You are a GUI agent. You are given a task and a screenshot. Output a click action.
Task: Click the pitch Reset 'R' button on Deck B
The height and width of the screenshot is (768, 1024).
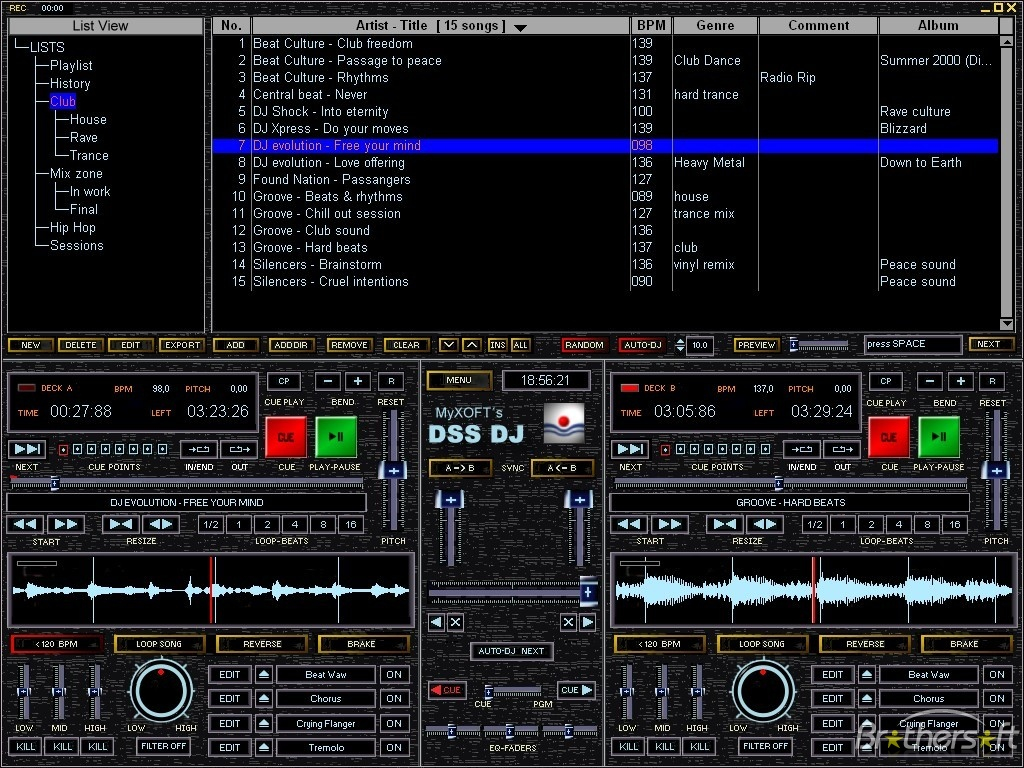[991, 381]
